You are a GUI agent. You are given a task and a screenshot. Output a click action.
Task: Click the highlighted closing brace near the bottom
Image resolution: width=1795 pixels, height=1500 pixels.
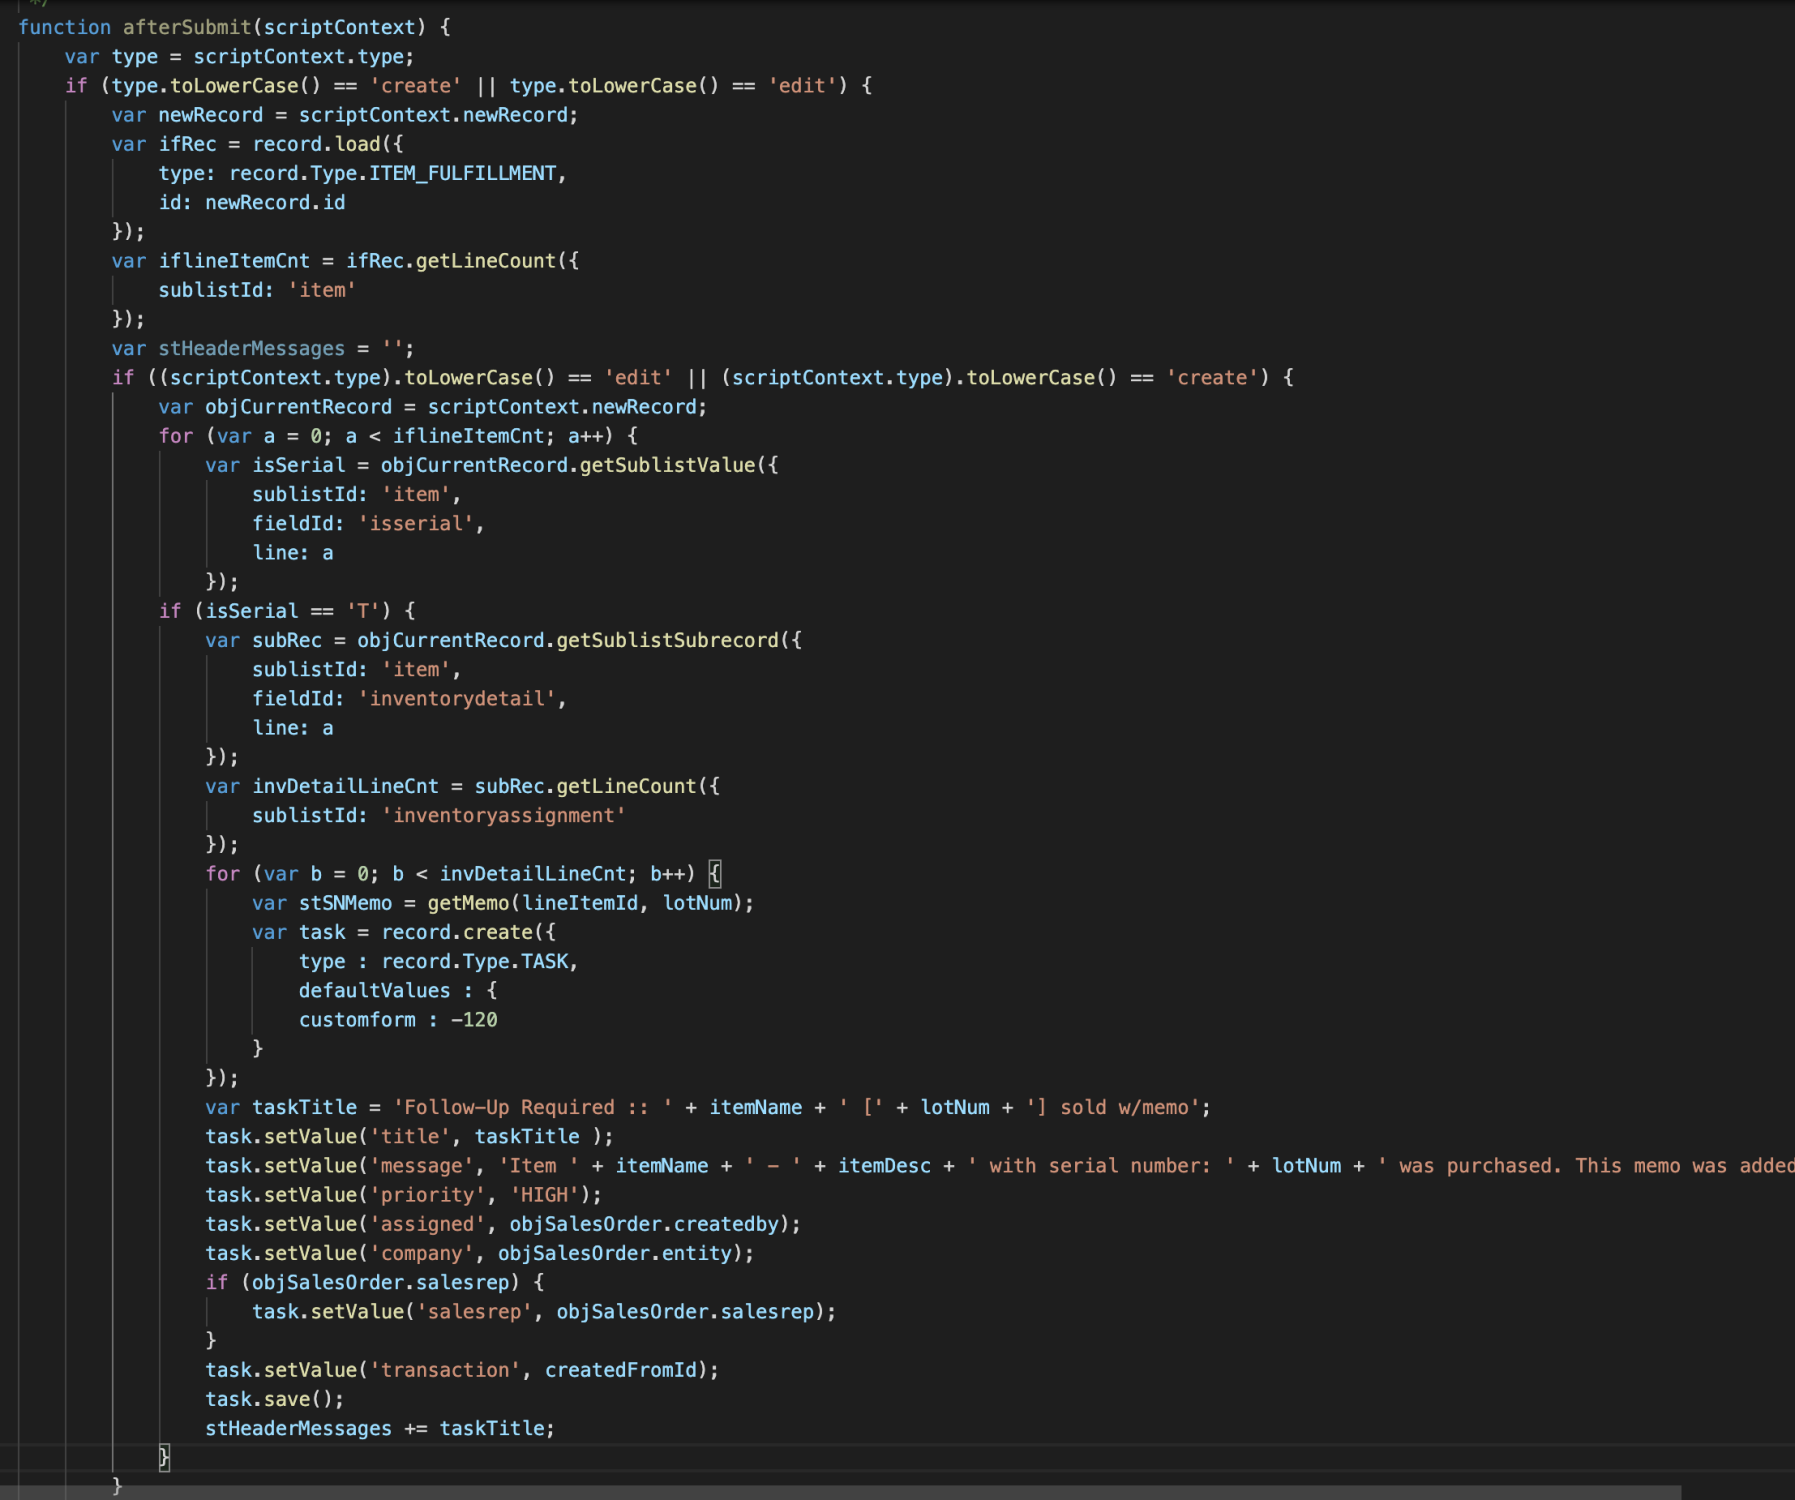click(164, 1457)
